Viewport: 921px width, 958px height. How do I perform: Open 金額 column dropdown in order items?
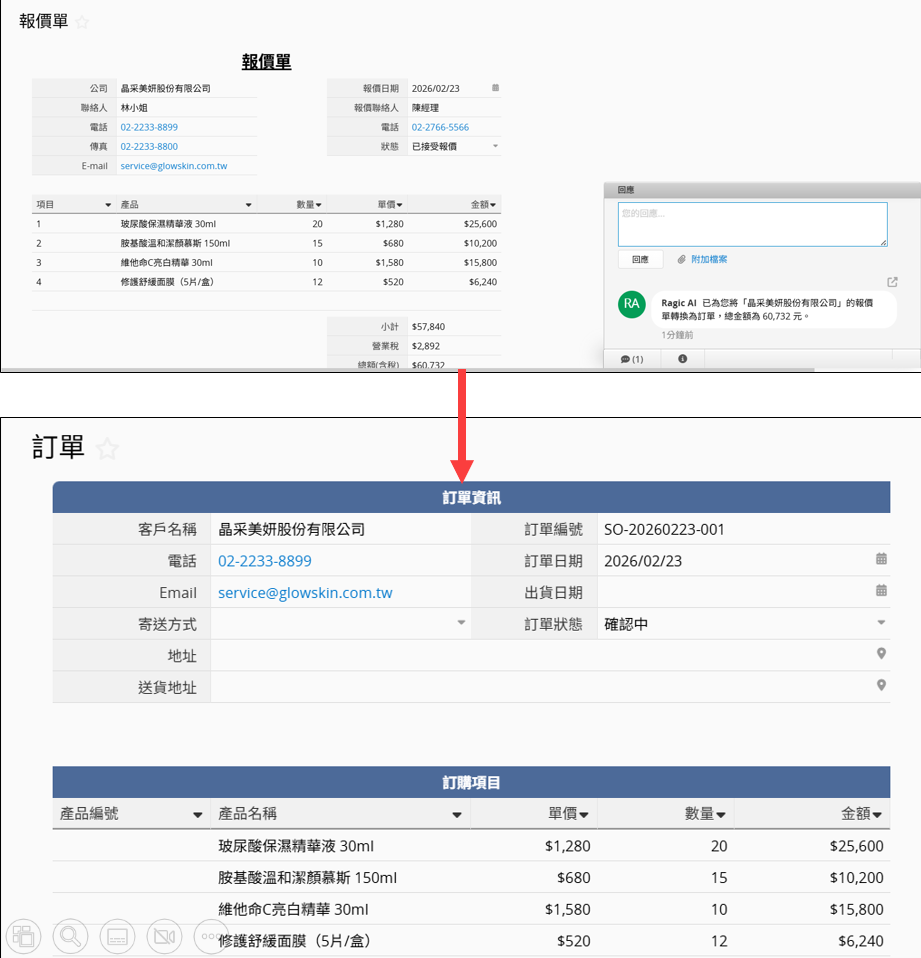(x=877, y=815)
